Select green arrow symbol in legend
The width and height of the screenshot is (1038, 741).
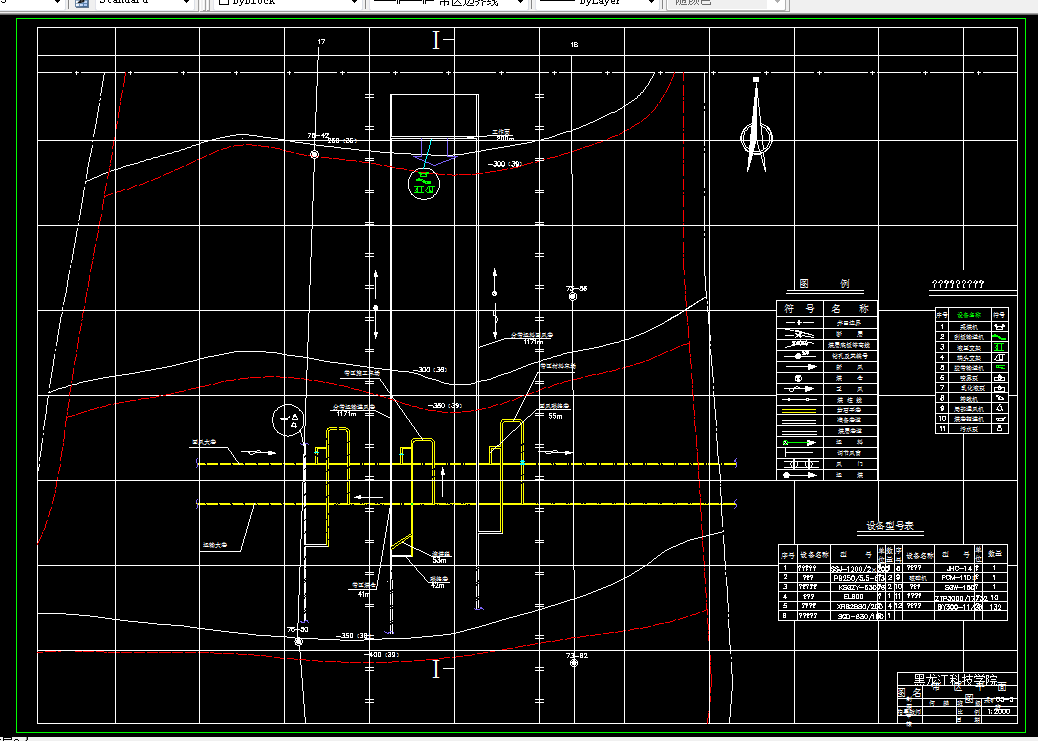coord(800,442)
